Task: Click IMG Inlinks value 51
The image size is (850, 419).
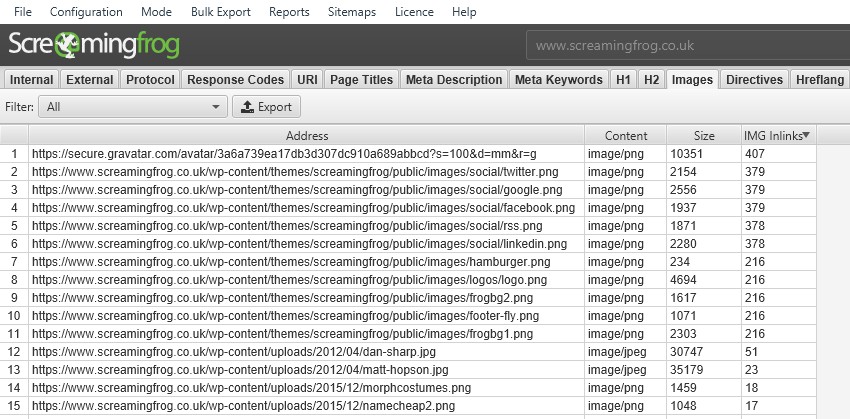Action: tap(751, 352)
